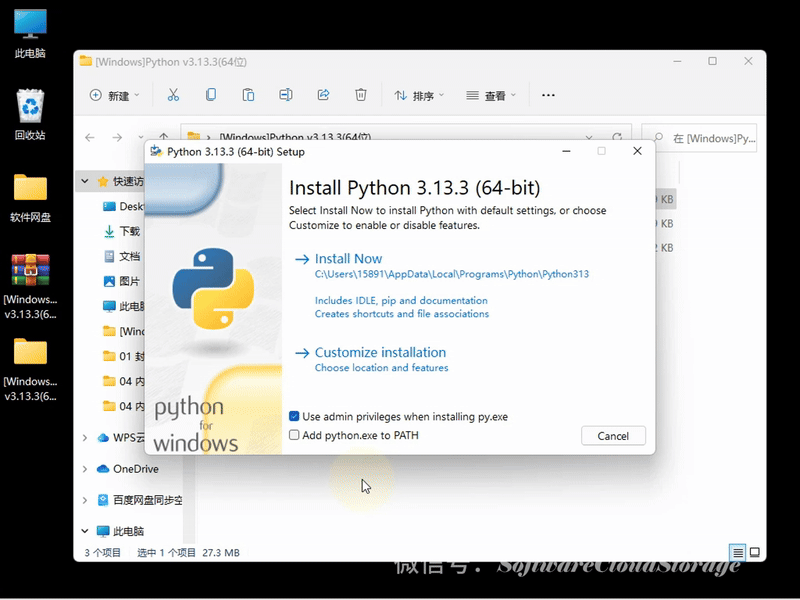Click the copy icon in Explorer toolbar
This screenshot has width=800, height=600.
point(210,95)
